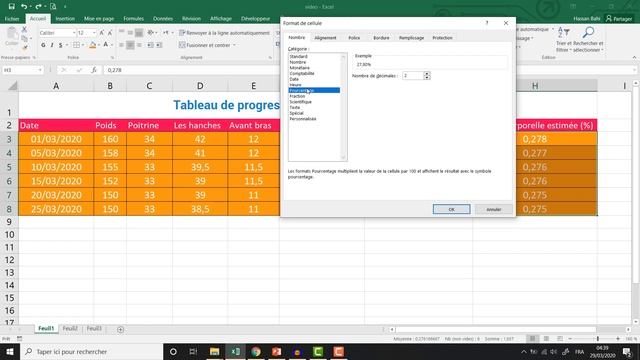Toggle bold G formatting

tap(43, 45)
